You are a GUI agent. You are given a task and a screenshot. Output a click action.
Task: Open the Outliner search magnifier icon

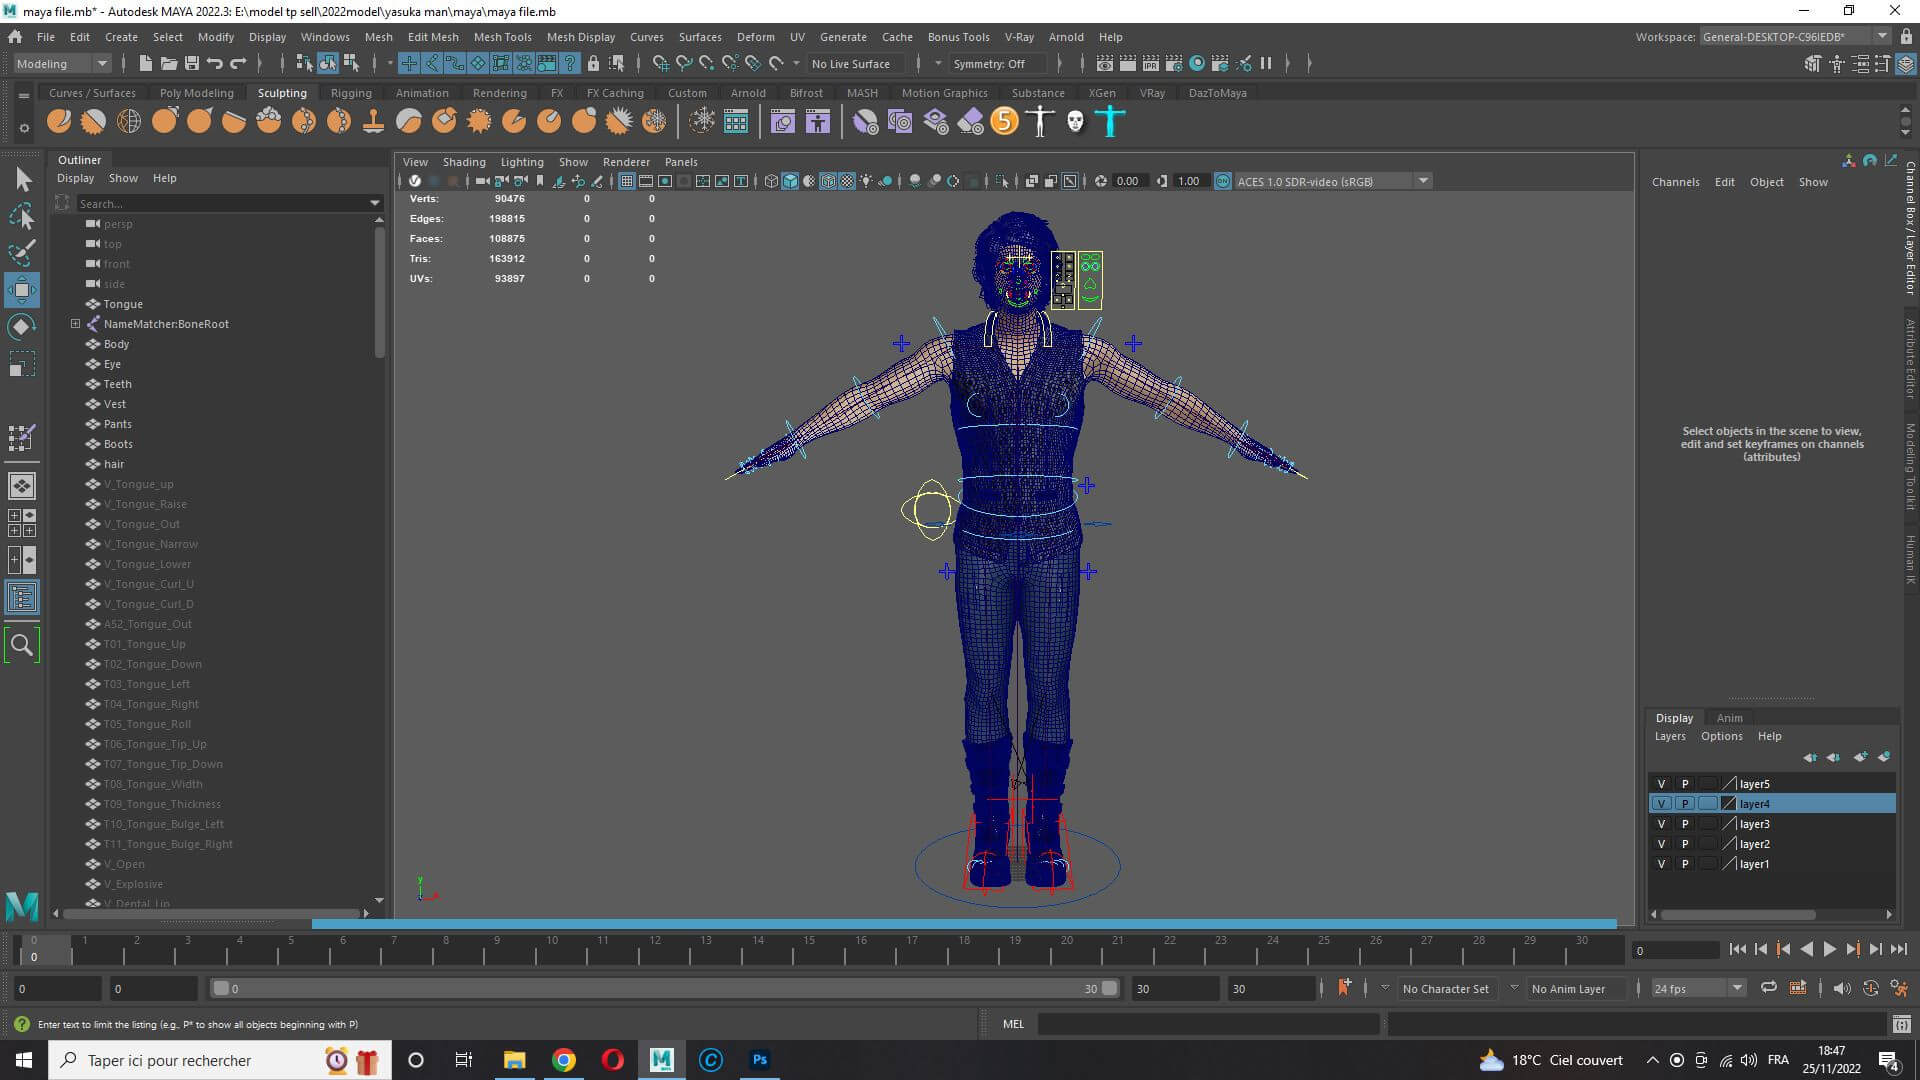point(22,645)
